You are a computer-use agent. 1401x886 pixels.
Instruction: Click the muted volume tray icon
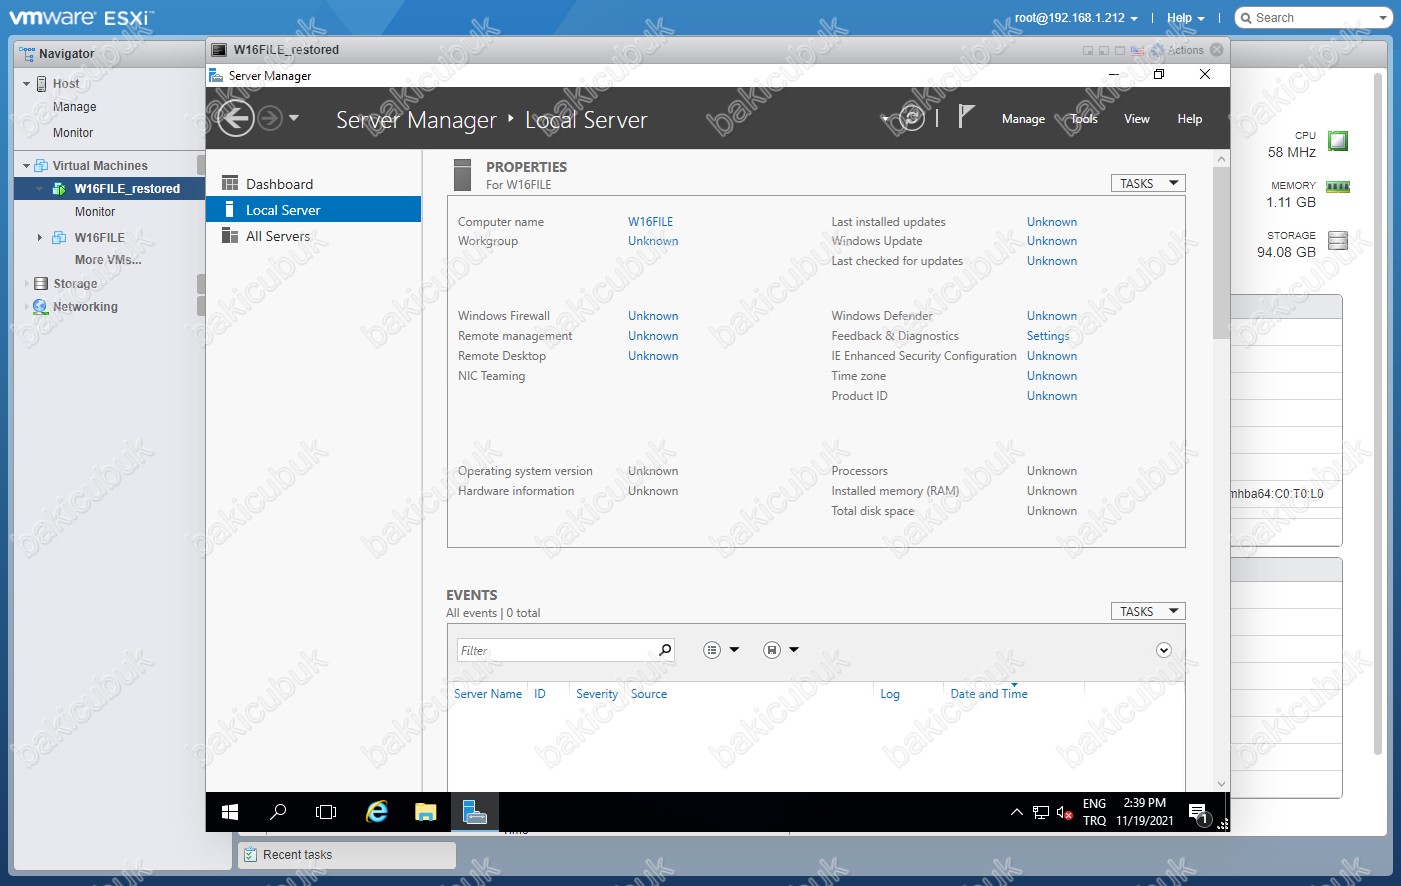click(1065, 812)
